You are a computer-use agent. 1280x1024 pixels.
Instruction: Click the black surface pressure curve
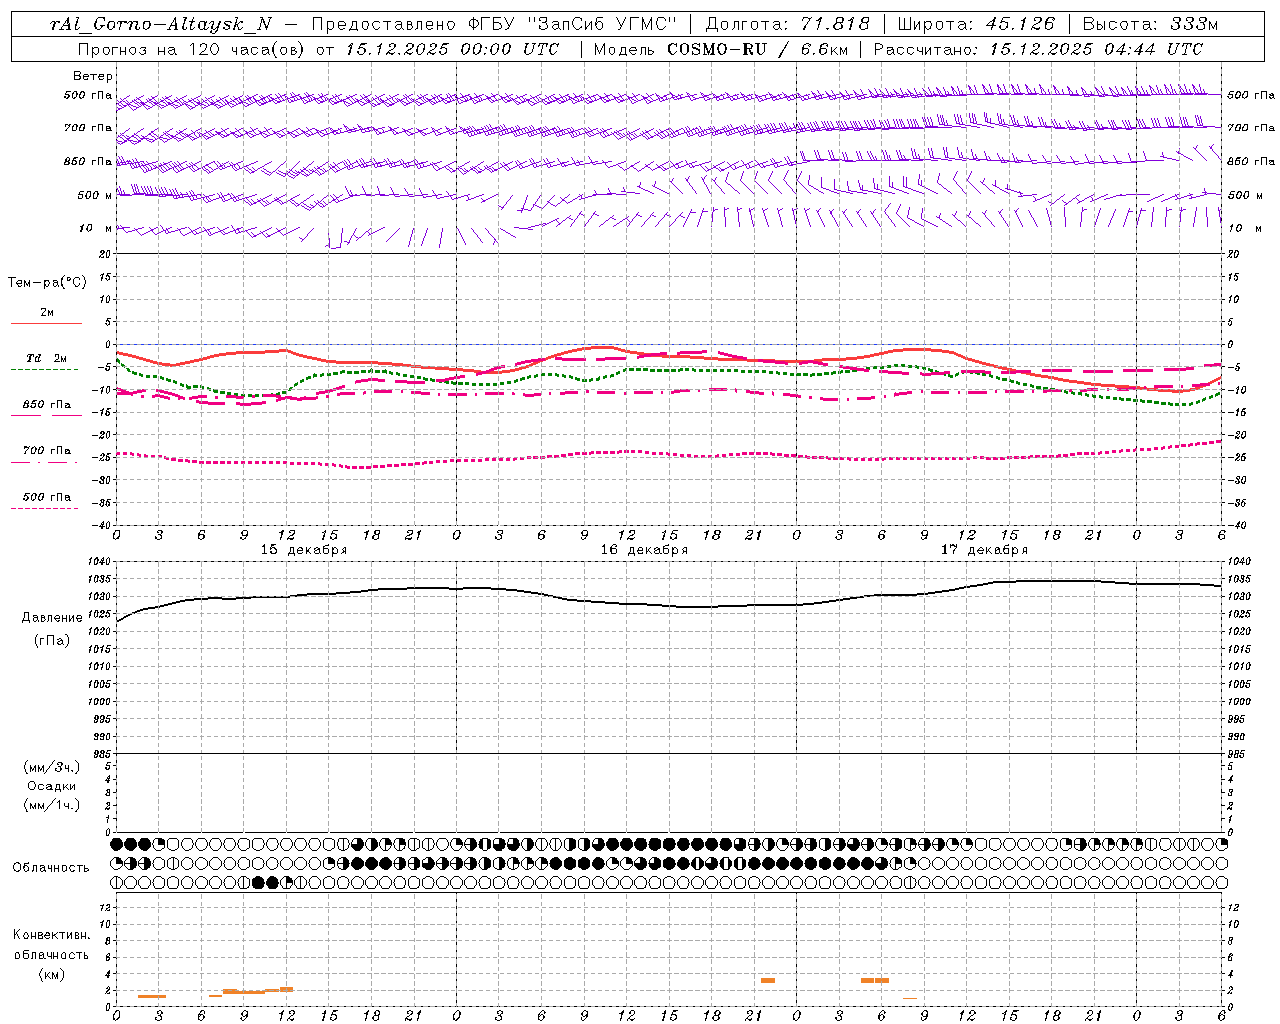click(669, 604)
